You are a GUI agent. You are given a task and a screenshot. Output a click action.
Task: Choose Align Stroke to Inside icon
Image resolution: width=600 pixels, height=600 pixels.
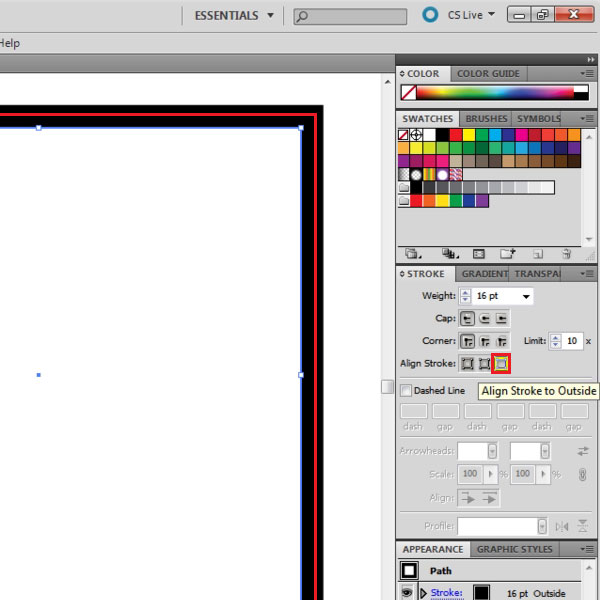[484, 364]
